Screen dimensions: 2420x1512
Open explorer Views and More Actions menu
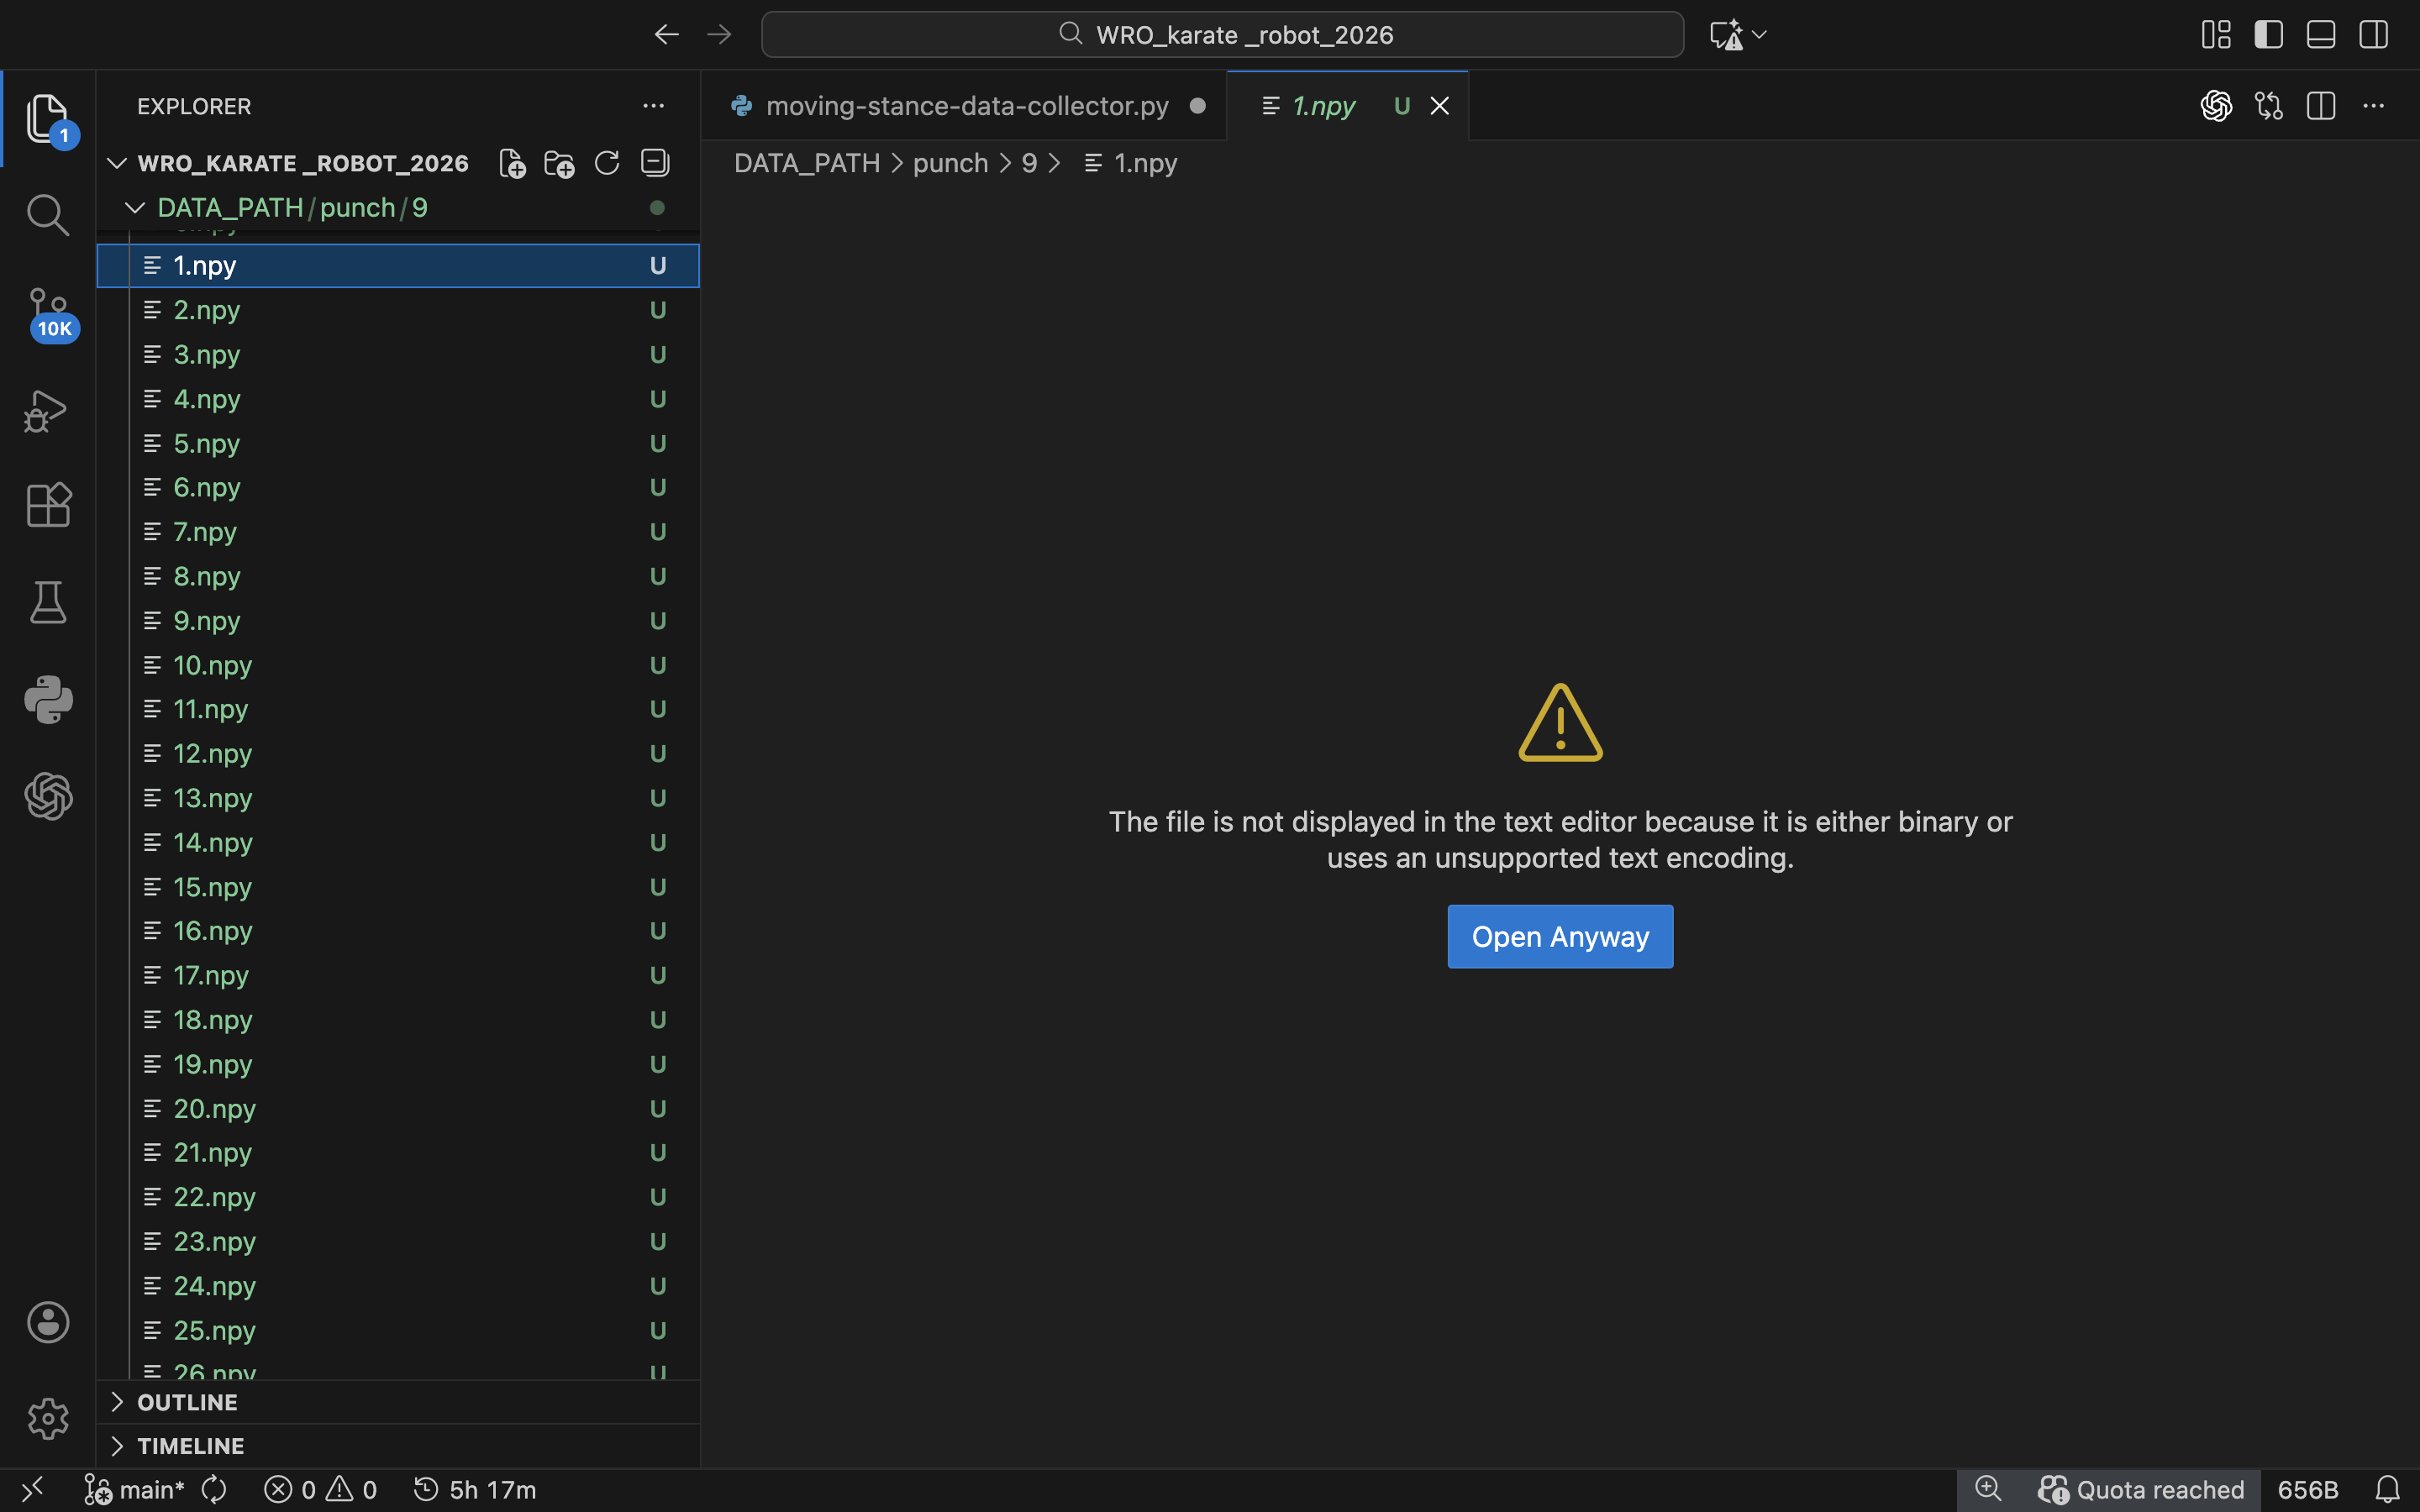click(x=653, y=106)
